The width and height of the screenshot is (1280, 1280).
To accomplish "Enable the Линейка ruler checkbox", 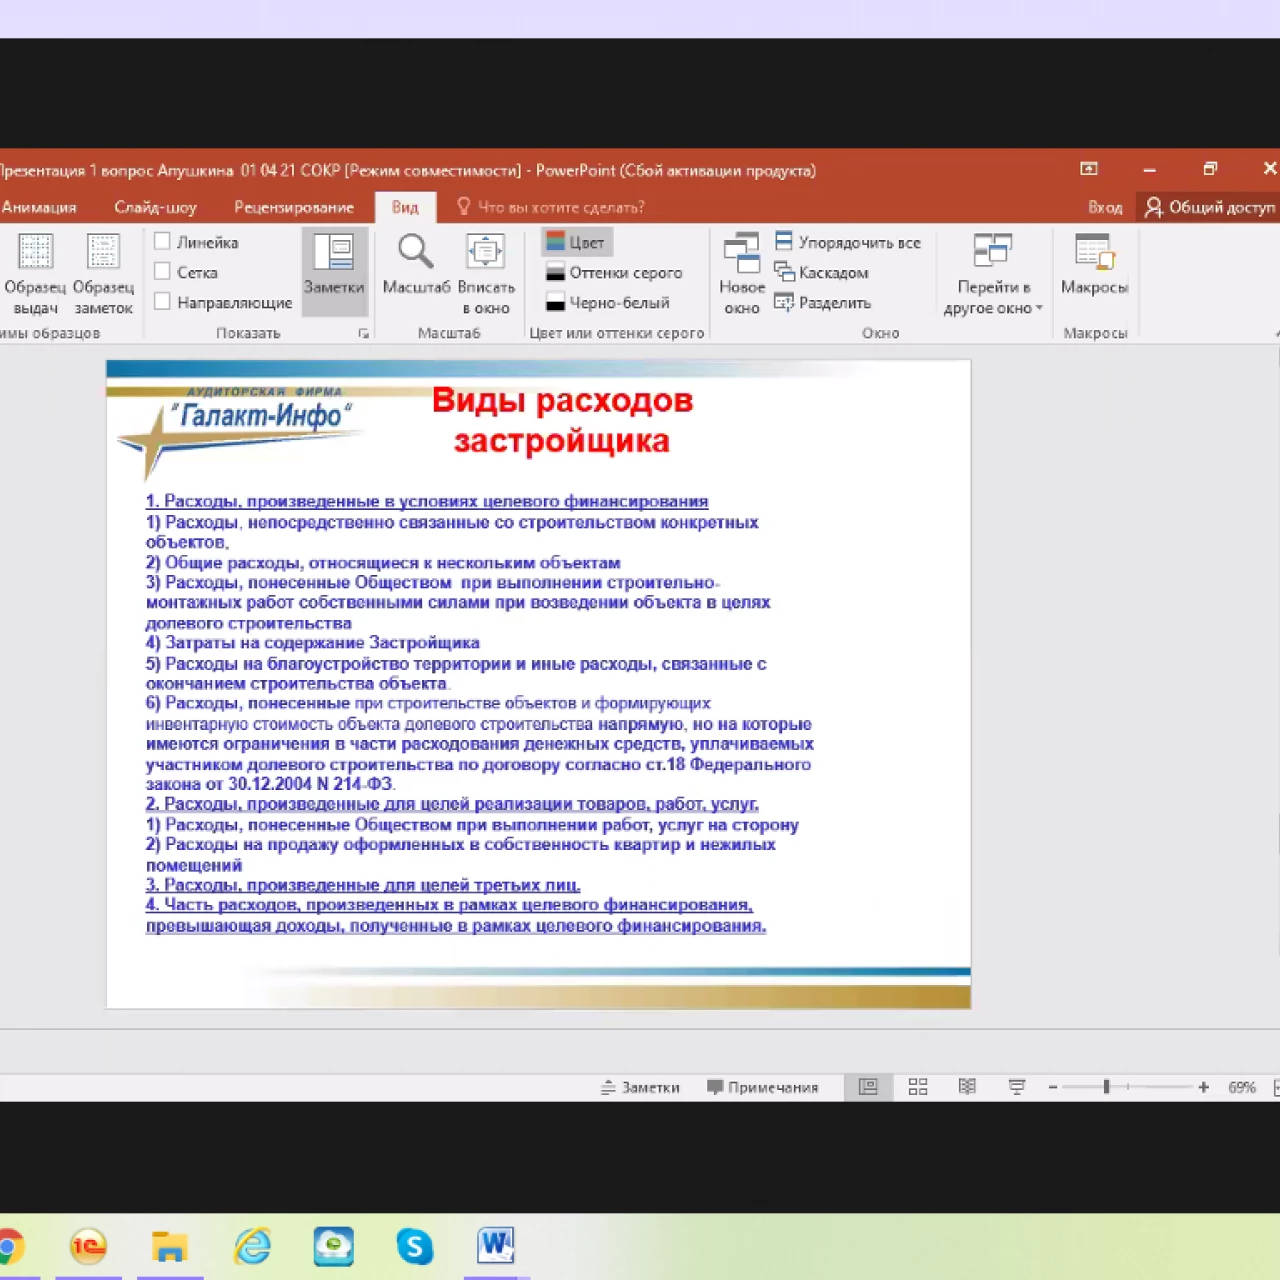I will click(x=163, y=241).
